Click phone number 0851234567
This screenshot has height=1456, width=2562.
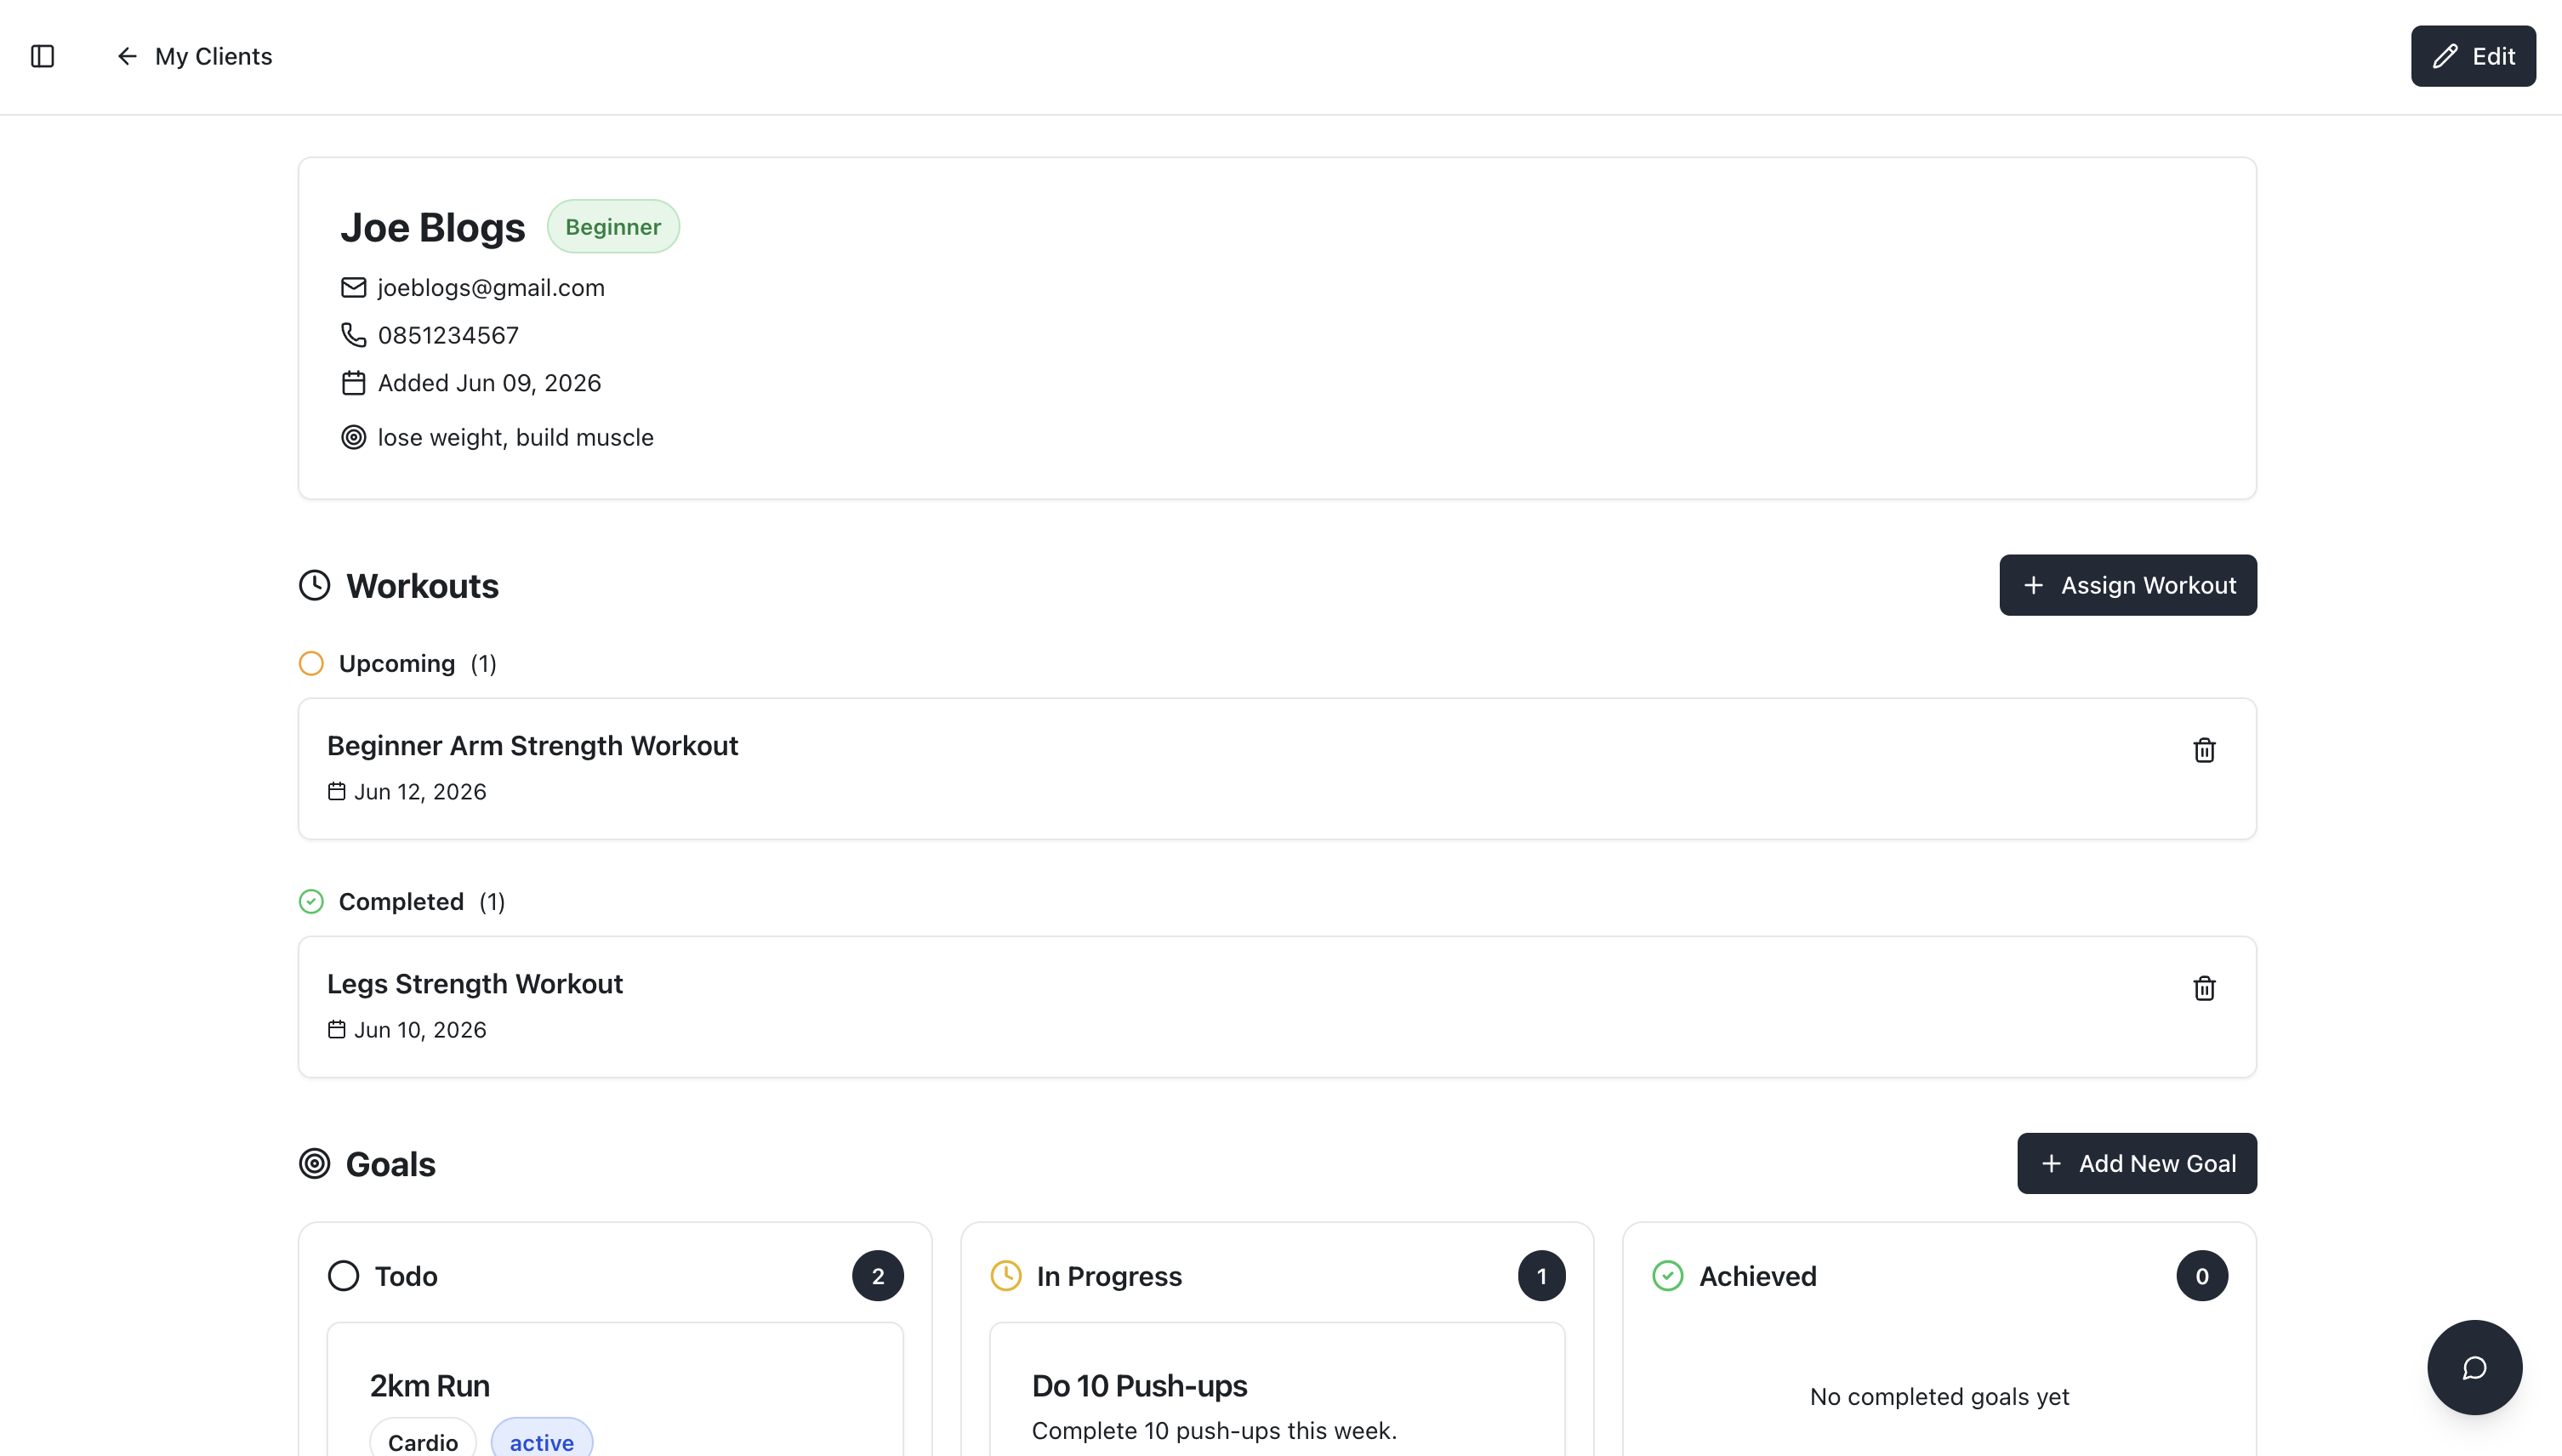448,335
